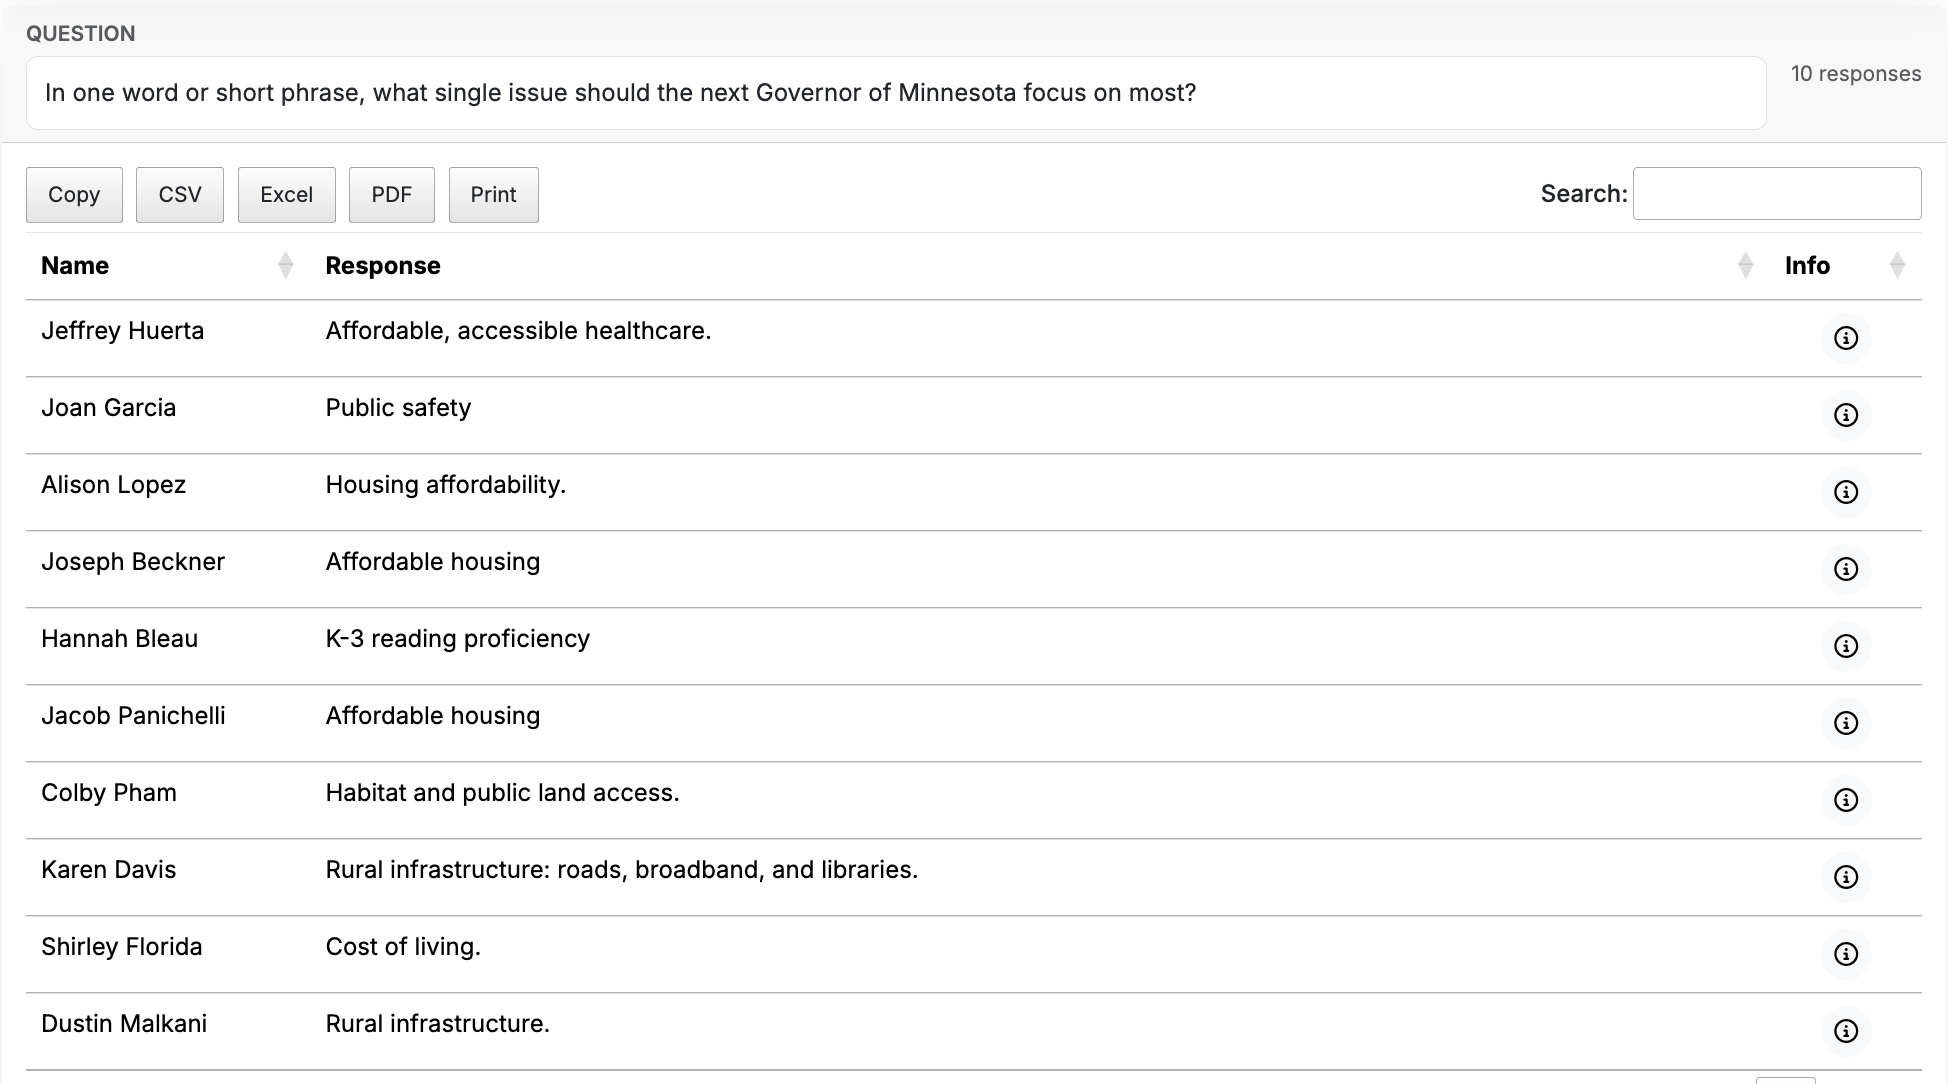Screen dimensions: 1948x1084
Task: Toggle sort order on the Name column
Action: tap(286, 265)
